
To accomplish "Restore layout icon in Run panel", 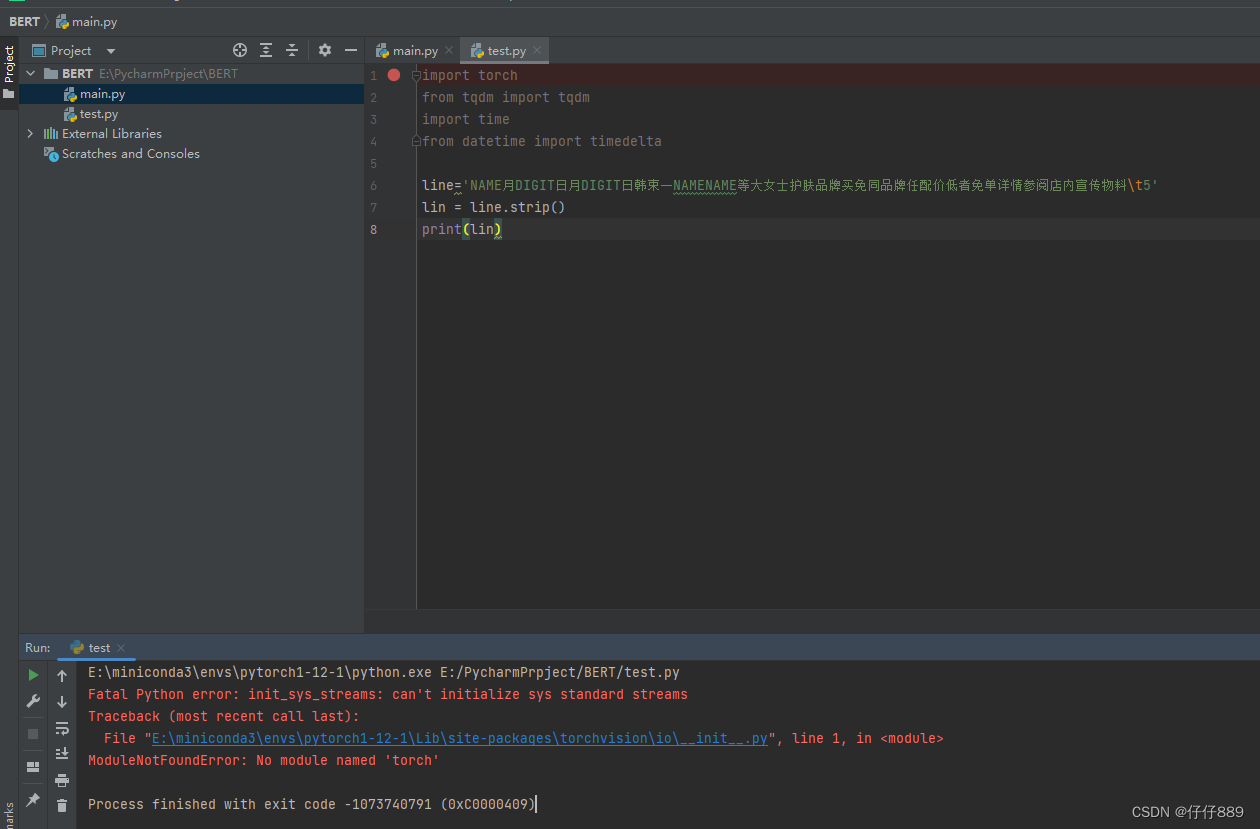I will pos(33,766).
